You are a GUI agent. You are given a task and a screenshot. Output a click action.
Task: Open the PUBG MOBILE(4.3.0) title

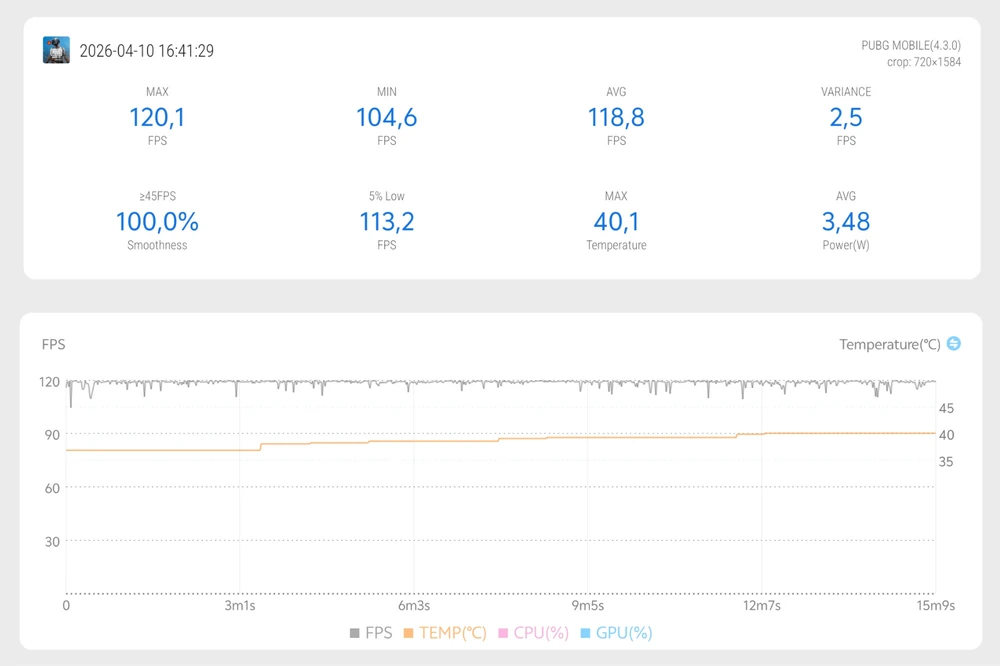click(910, 45)
